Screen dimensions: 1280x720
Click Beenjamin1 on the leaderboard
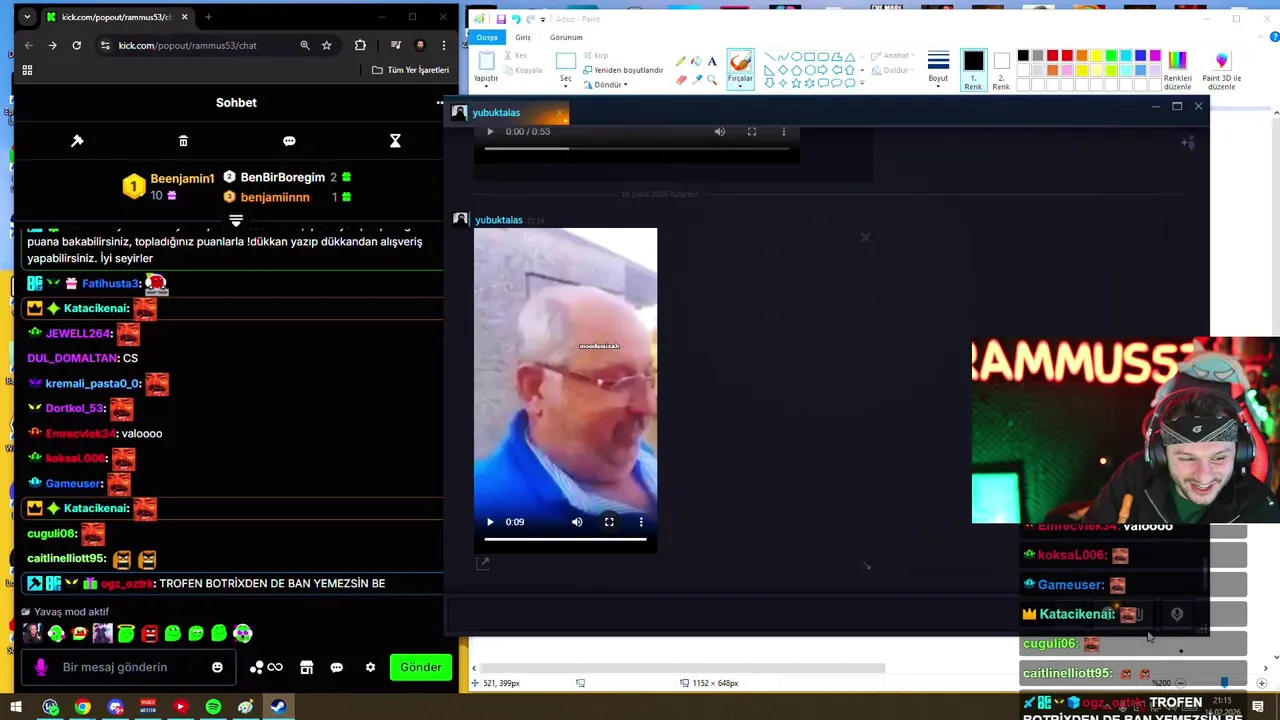pyautogui.click(x=182, y=178)
